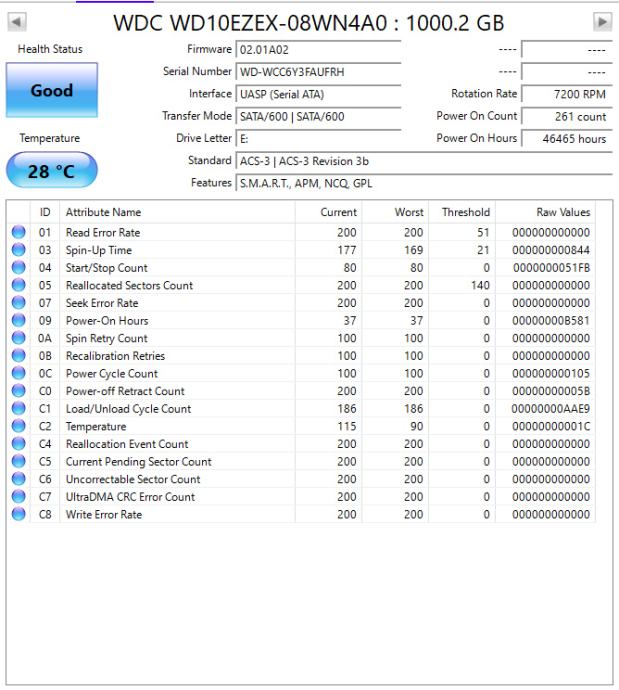
Task: Click status dot for Seek Error Rate
Action: tap(18, 302)
